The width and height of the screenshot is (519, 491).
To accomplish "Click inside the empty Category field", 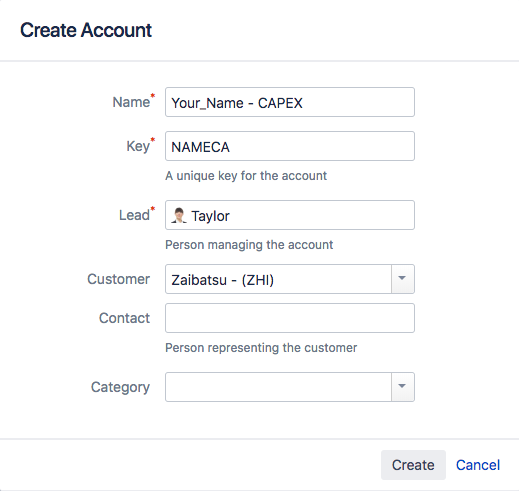I will point(278,387).
